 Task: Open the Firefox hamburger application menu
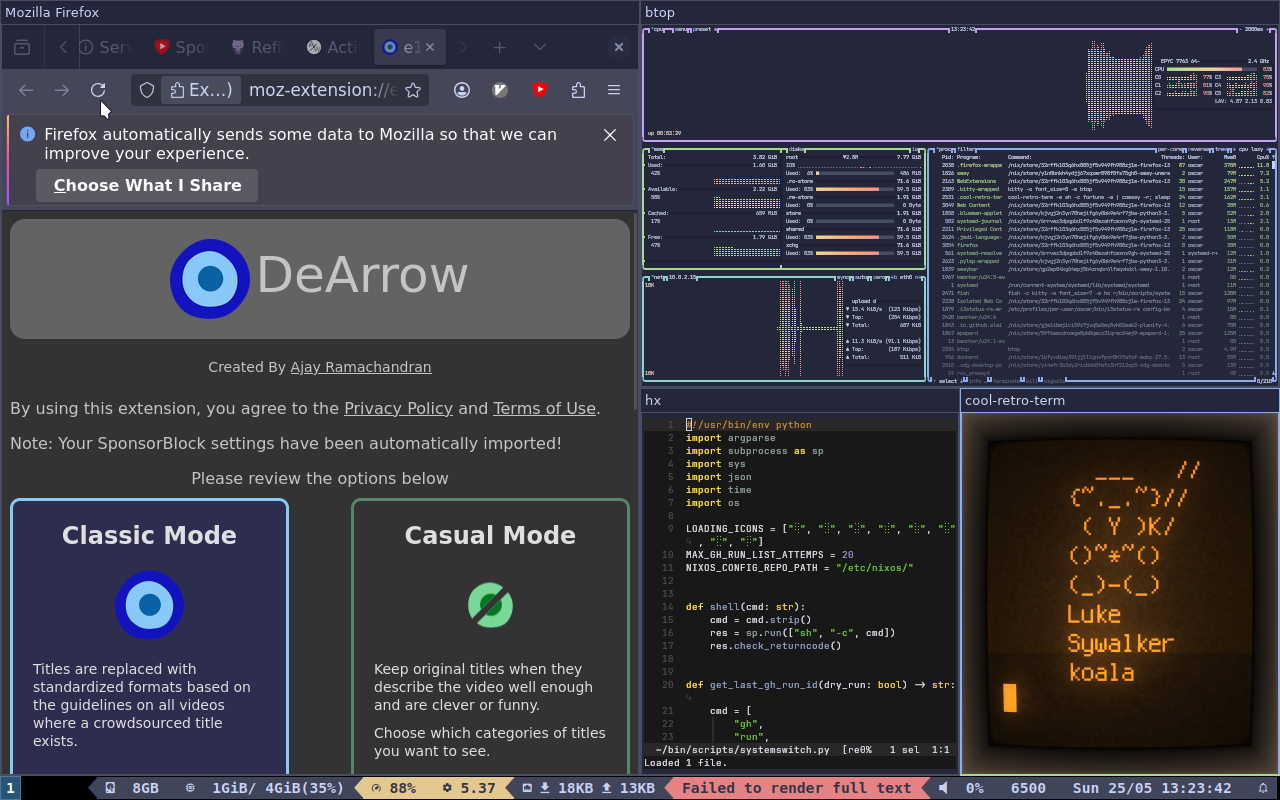pos(614,90)
